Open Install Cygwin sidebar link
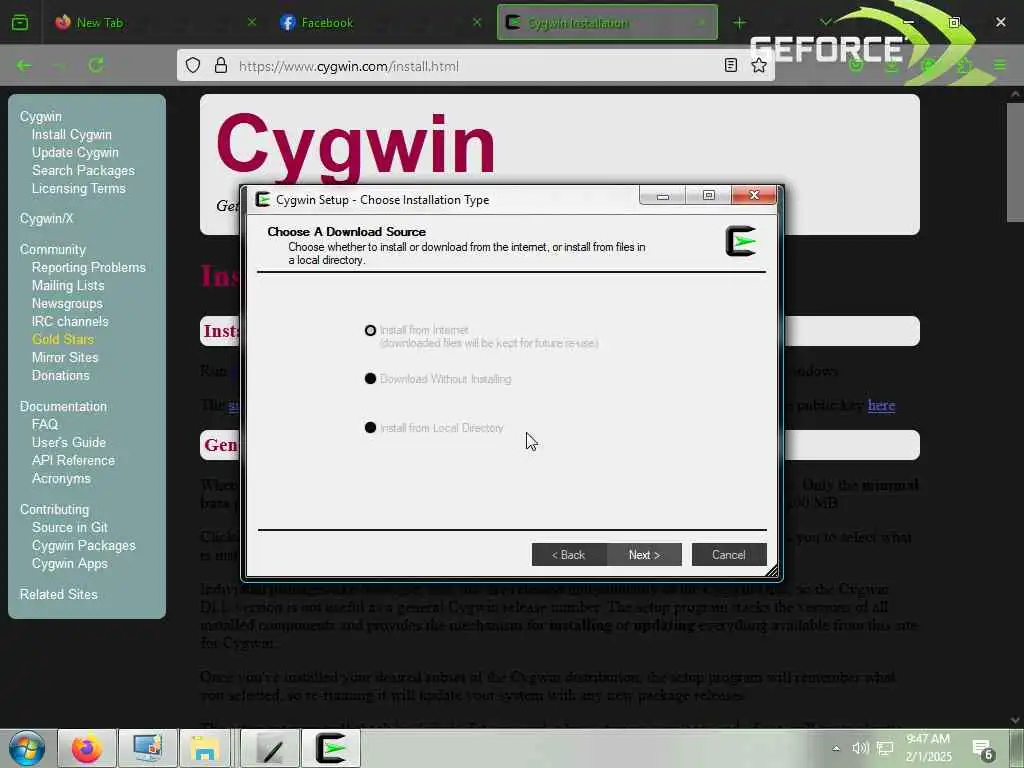 coord(72,135)
